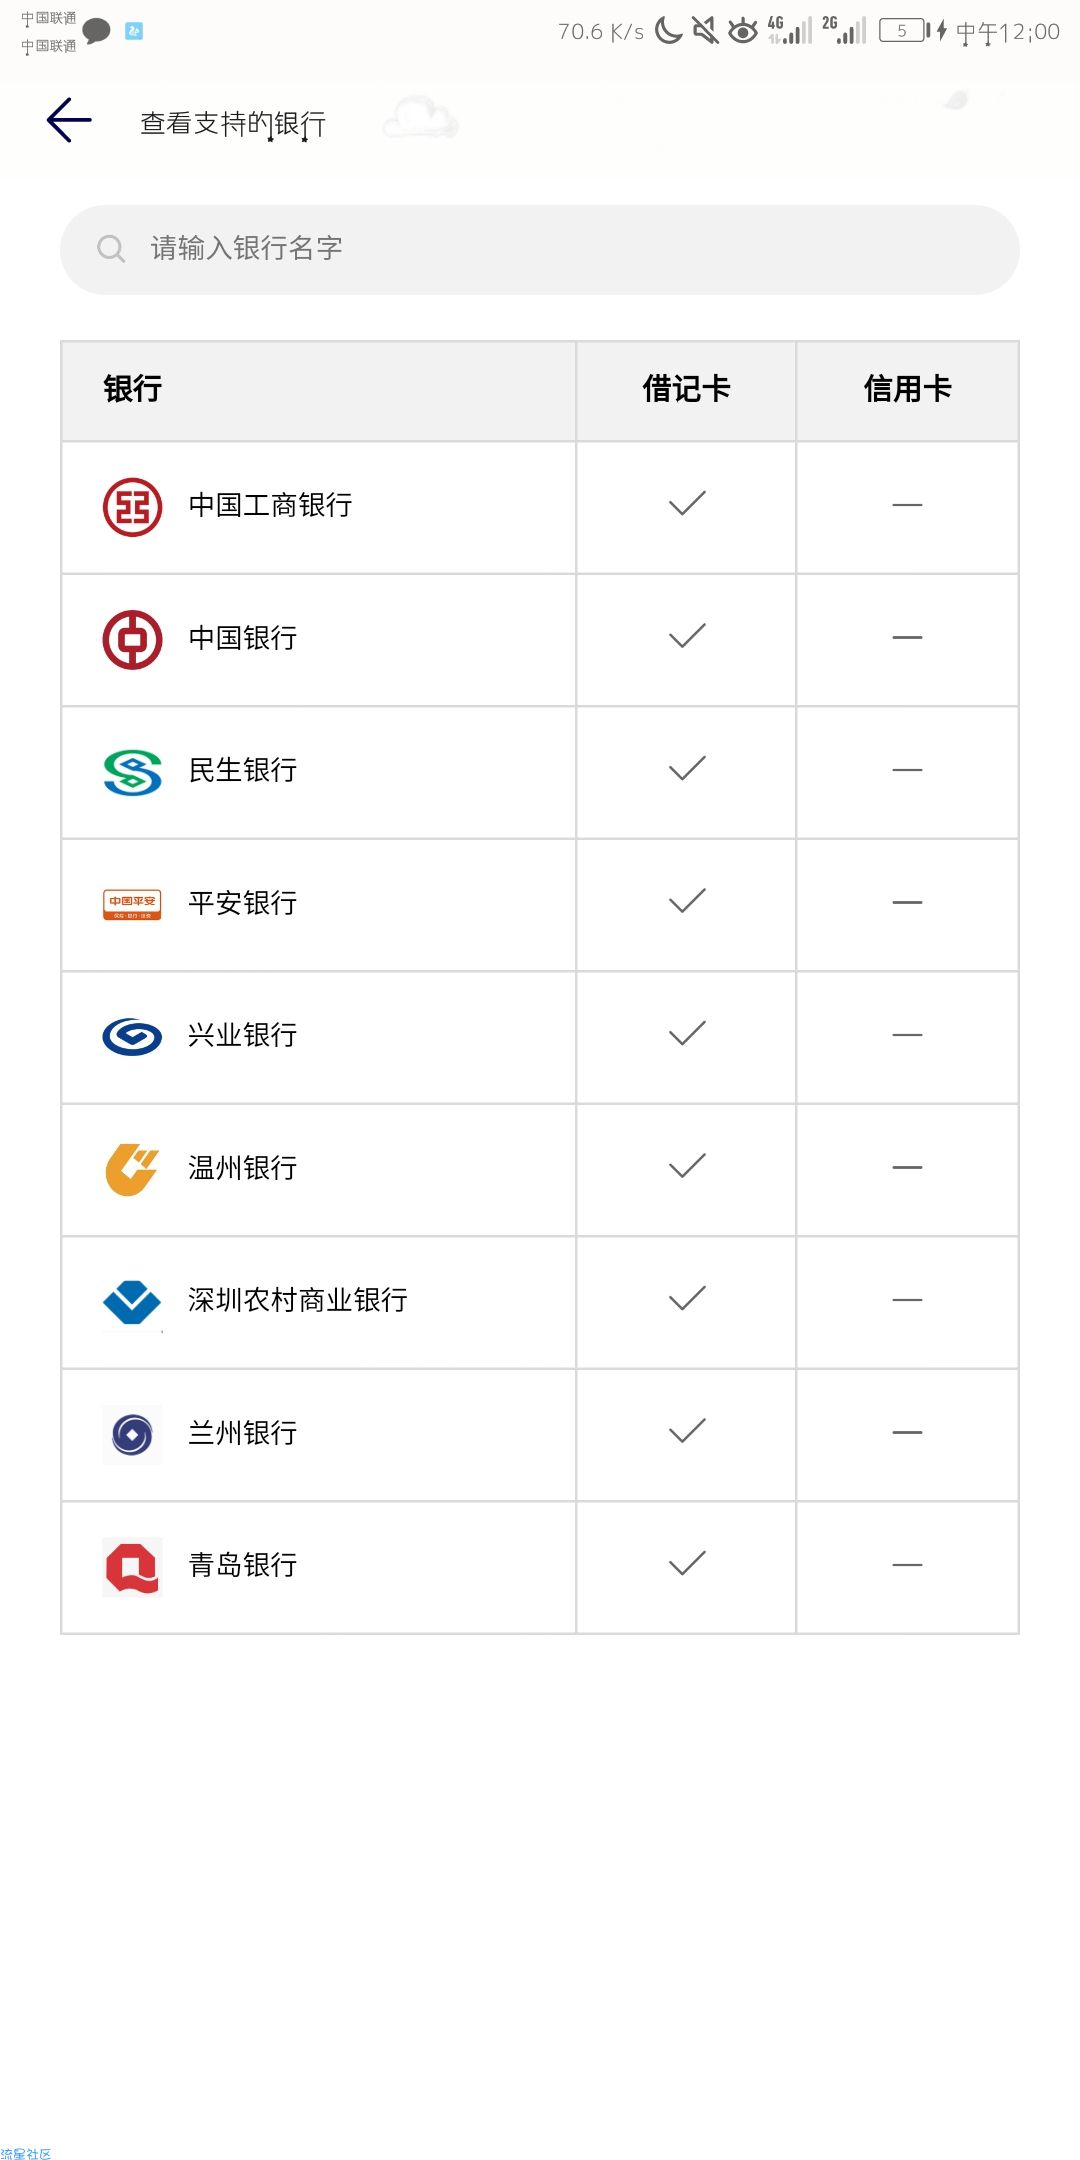The height and width of the screenshot is (2160, 1080).
Task: Select the 兰州银行 logo icon
Action: (132, 1435)
